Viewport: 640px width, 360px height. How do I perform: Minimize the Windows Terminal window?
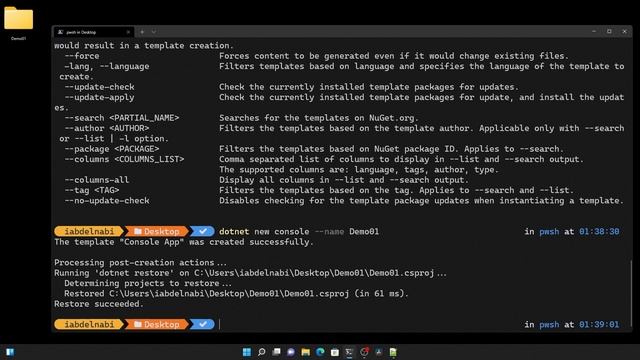pos(594,31)
